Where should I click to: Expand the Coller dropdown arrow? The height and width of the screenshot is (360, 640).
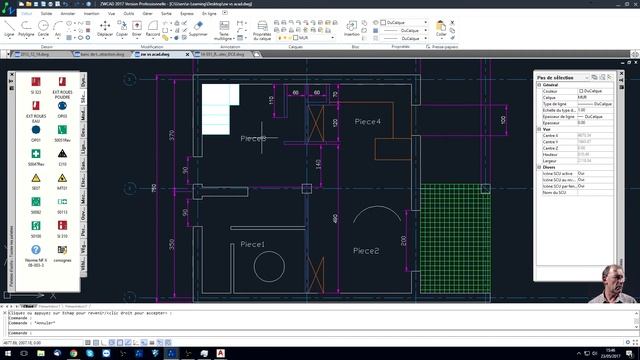tap(441, 39)
